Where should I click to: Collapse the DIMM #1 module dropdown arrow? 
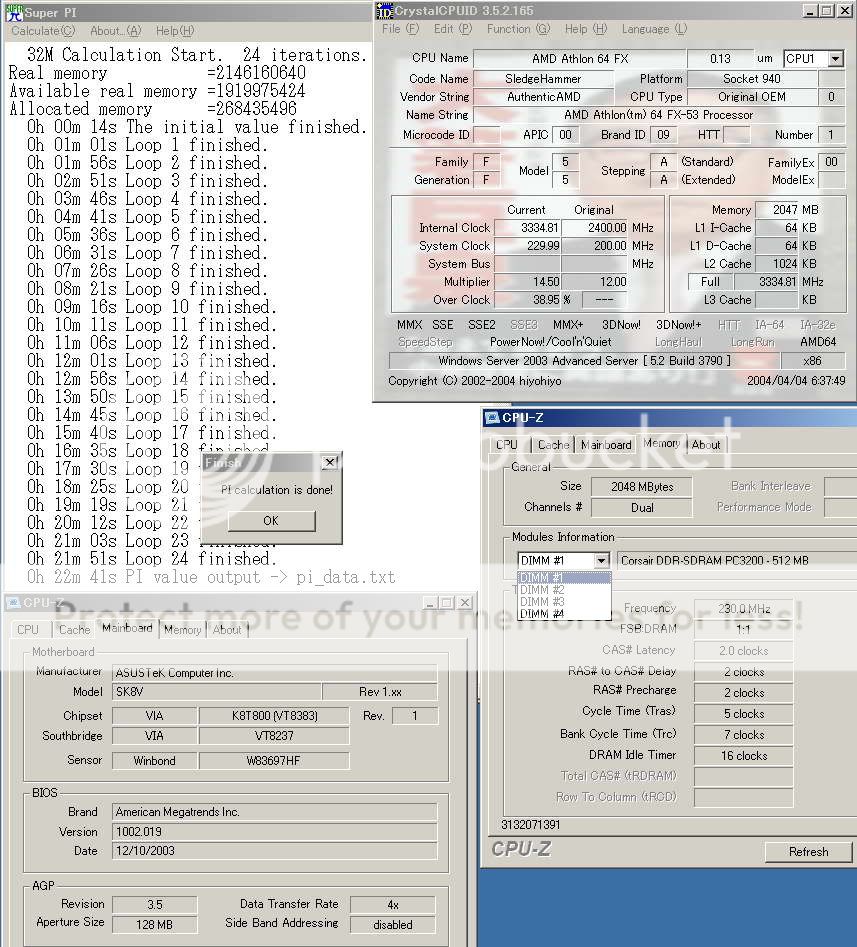click(601, 561)
